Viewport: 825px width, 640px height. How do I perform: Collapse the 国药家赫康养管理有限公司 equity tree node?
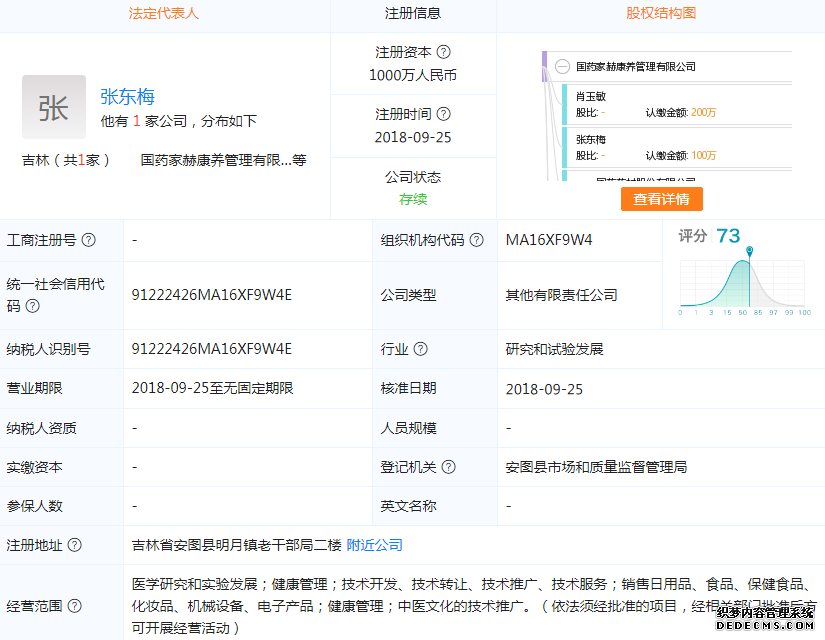[x=562, y=67]
